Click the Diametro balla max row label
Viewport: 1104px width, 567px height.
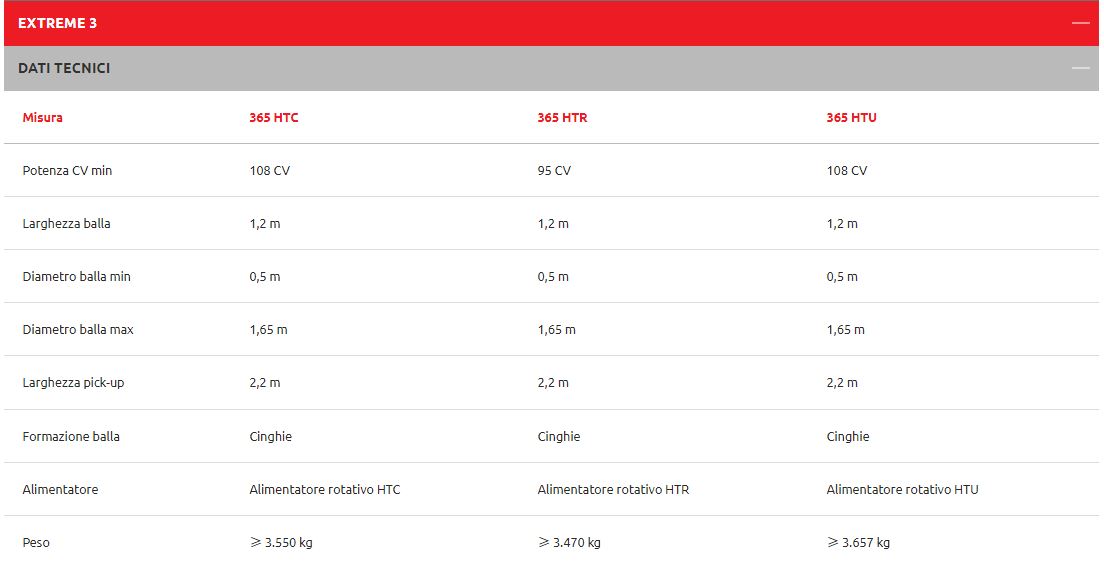78,330
